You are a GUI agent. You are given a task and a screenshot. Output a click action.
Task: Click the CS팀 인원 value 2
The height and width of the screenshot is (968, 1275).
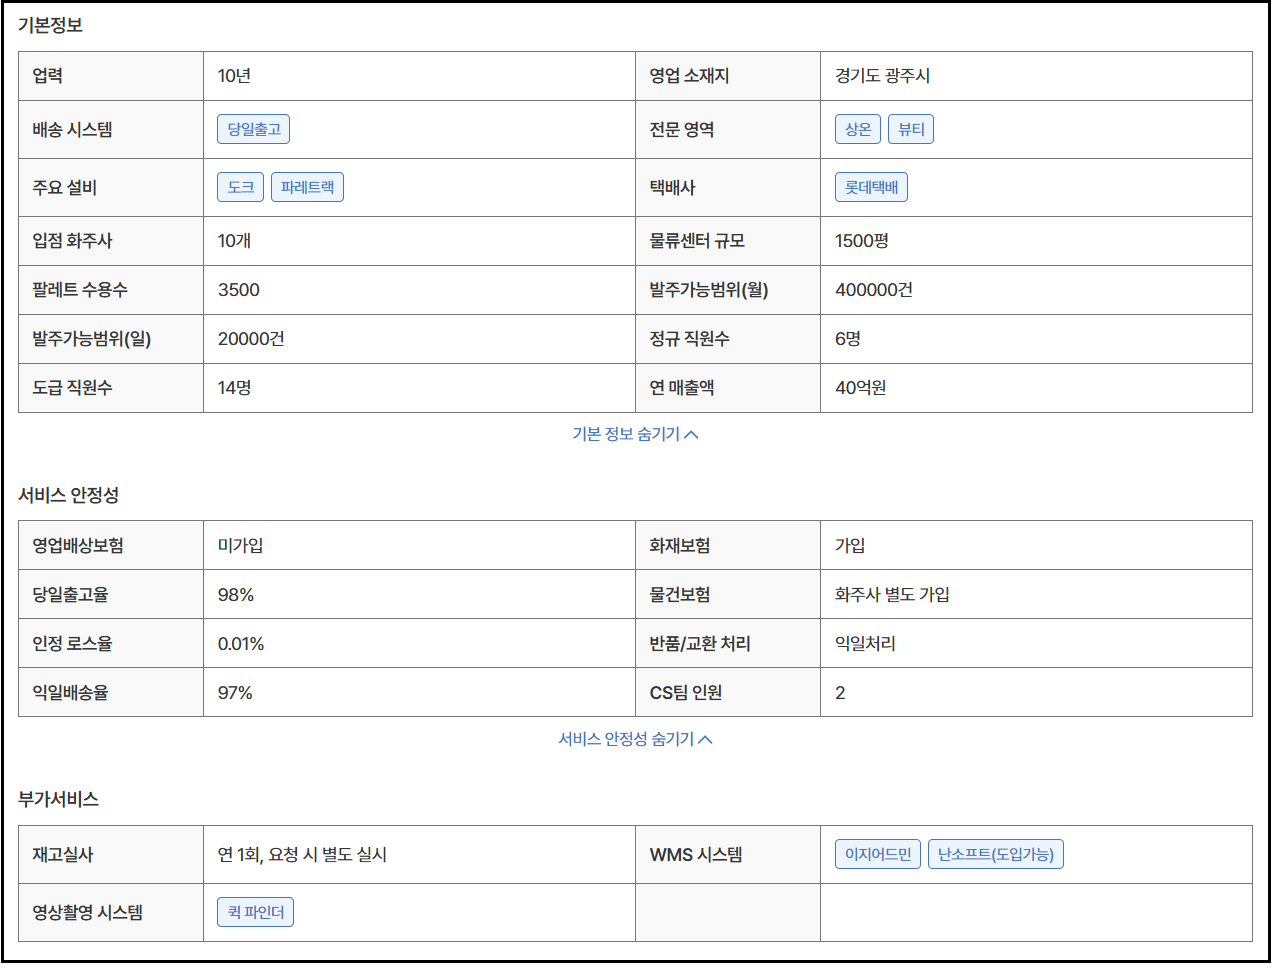click(840, 693)
